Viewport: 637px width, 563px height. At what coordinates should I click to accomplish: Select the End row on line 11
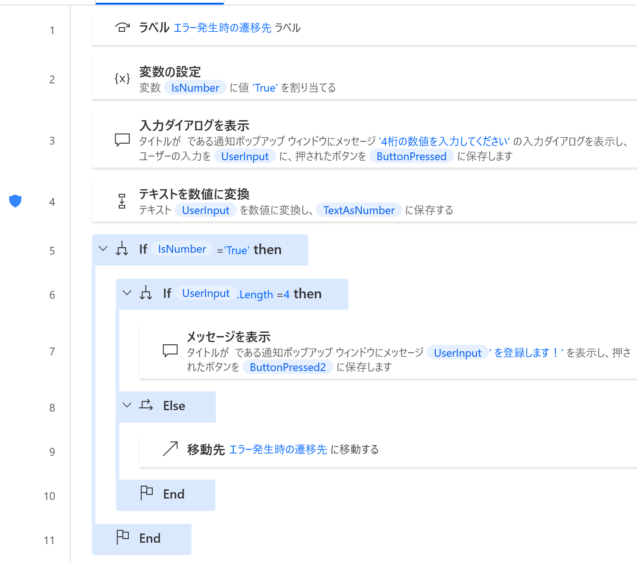(x=142, y=539)
